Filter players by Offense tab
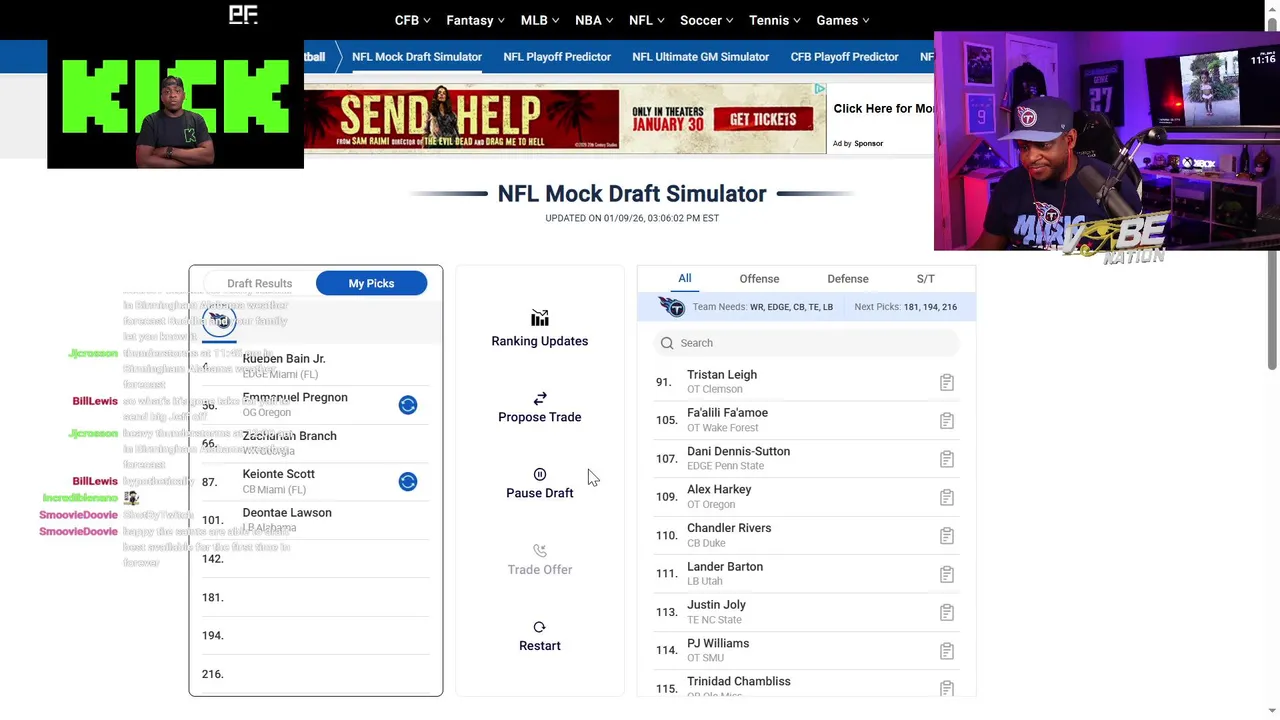The image size is (1280, 720). [759, 279]
